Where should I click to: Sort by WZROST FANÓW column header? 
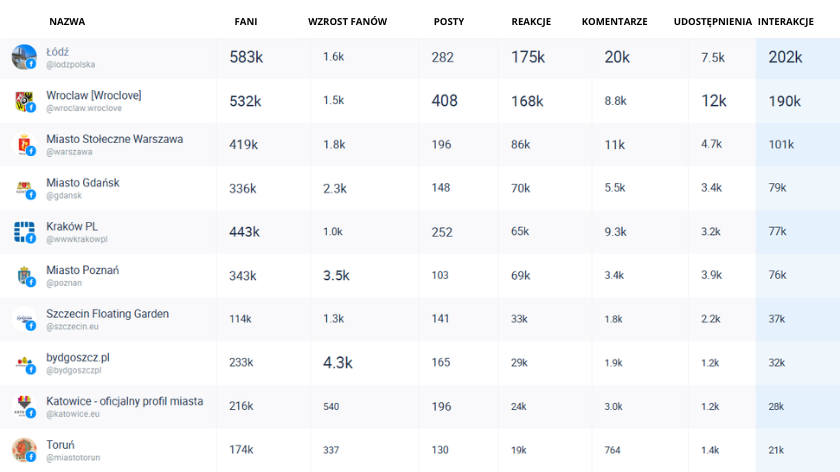[x=347, y=22]
